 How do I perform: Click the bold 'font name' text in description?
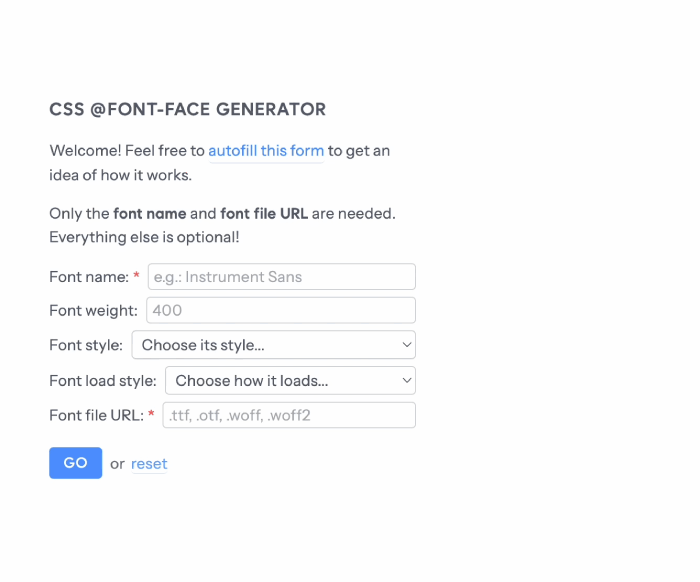[150, 213]
